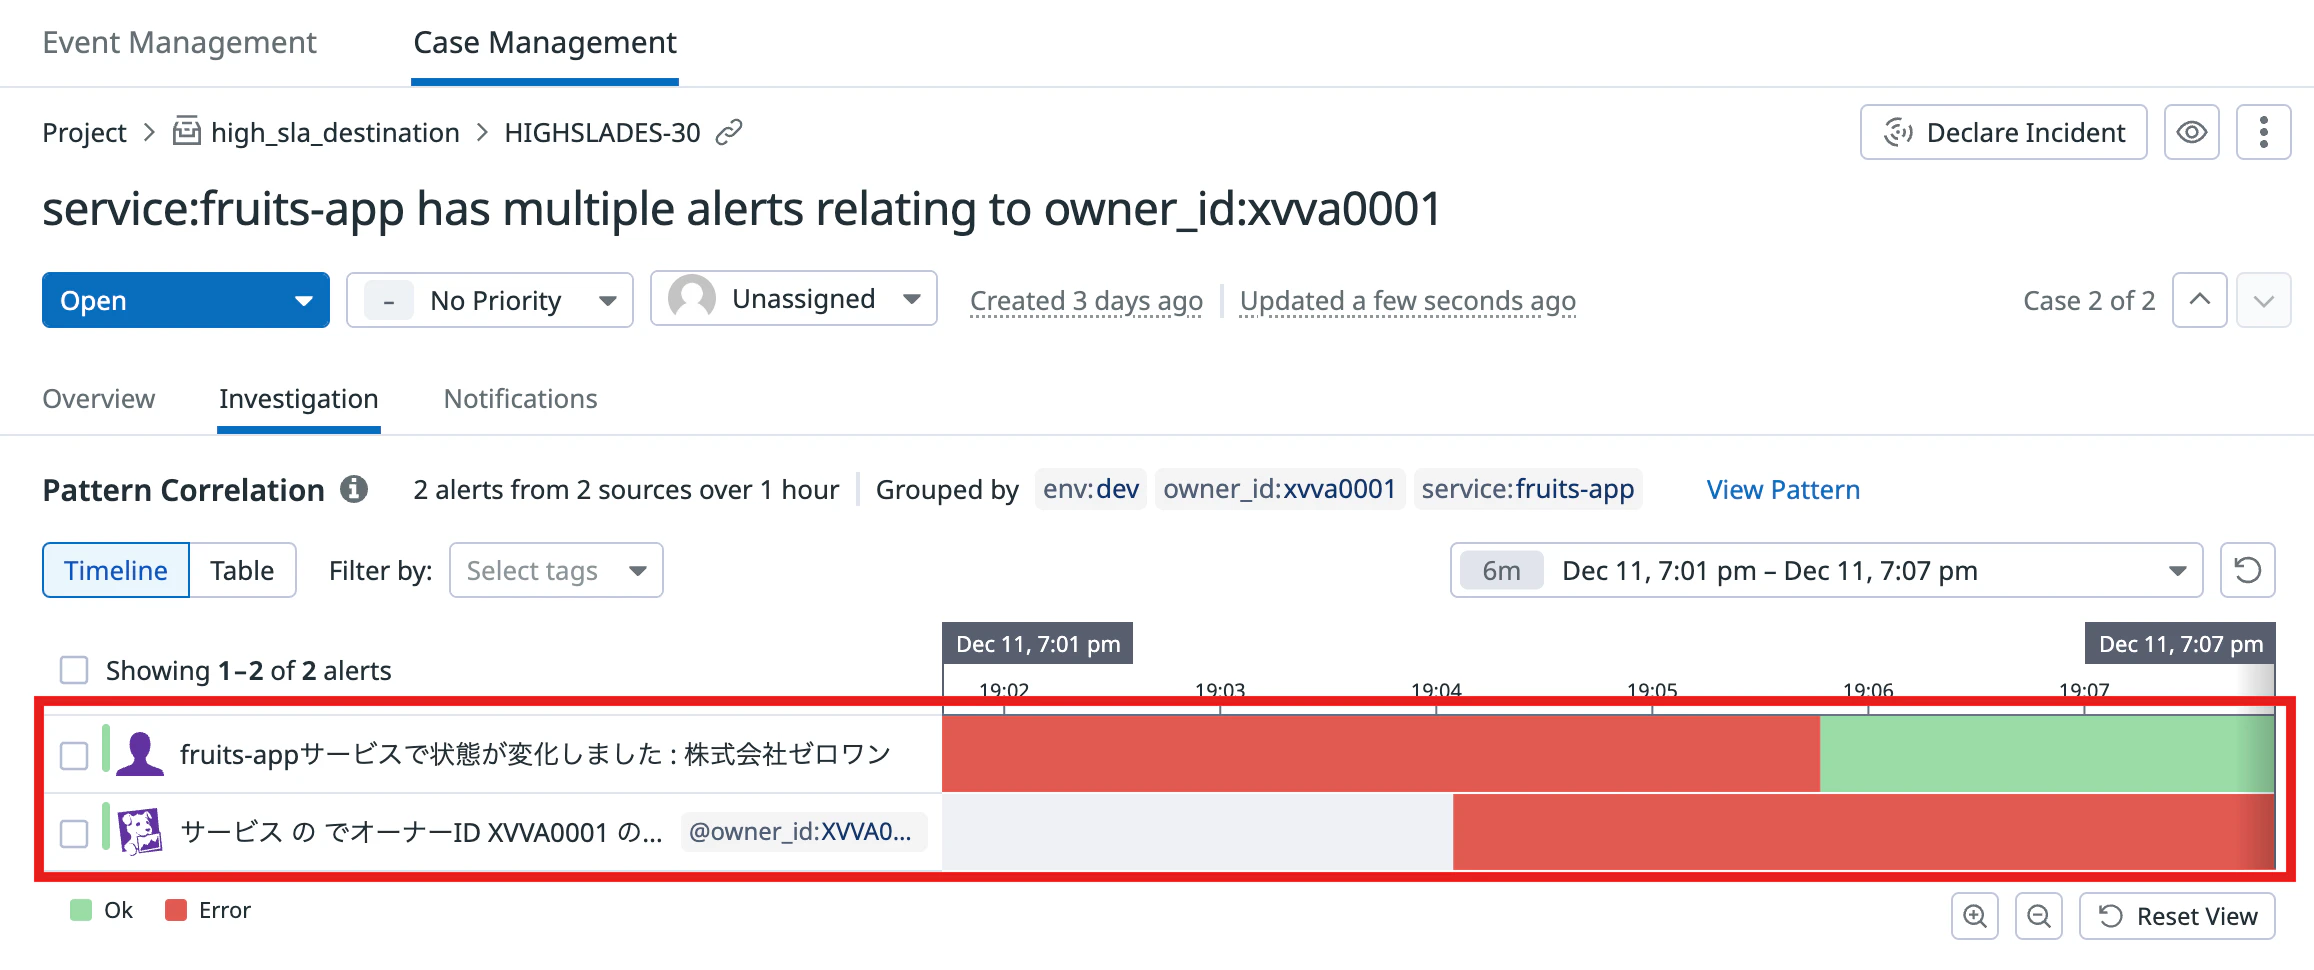Click the Reset View button
This screenshot has height=970, width=2314.
[2177, 916]
